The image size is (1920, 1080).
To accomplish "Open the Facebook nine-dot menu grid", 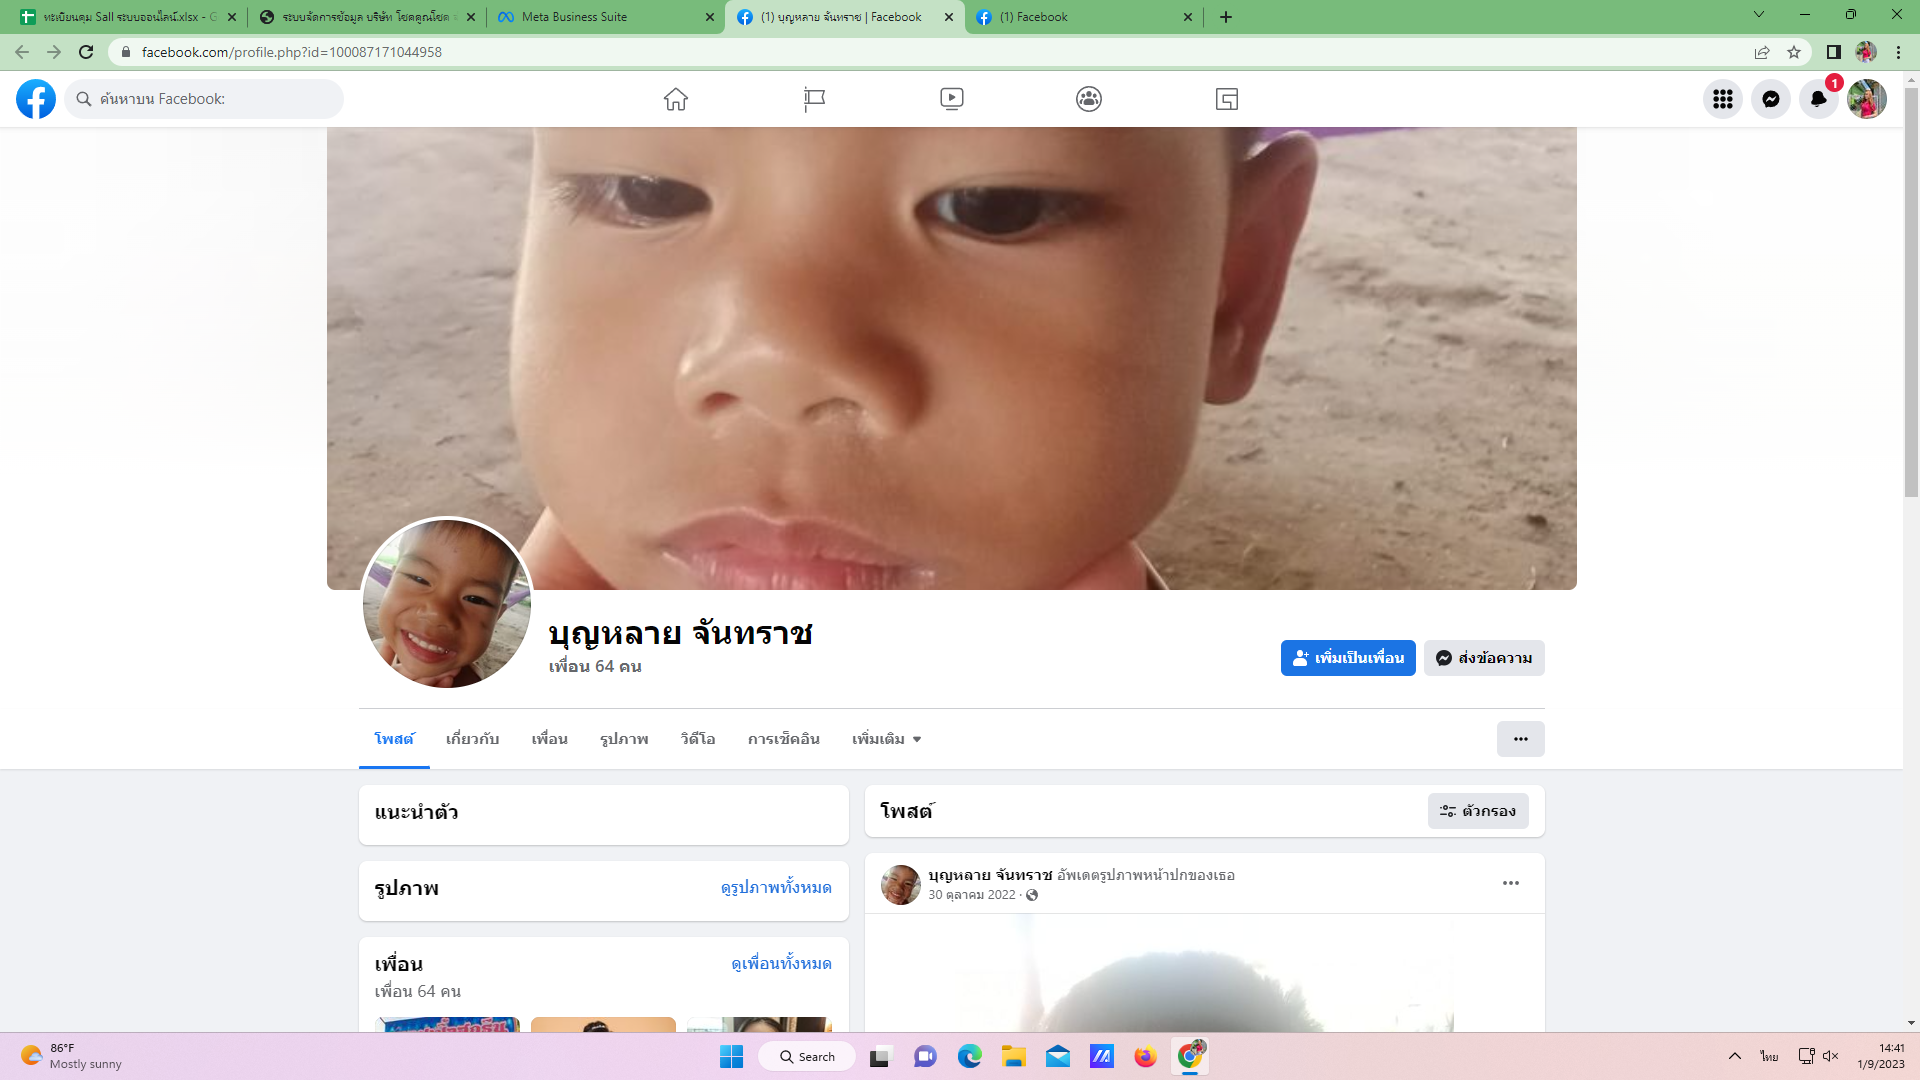I will [x=1722, y=99].
